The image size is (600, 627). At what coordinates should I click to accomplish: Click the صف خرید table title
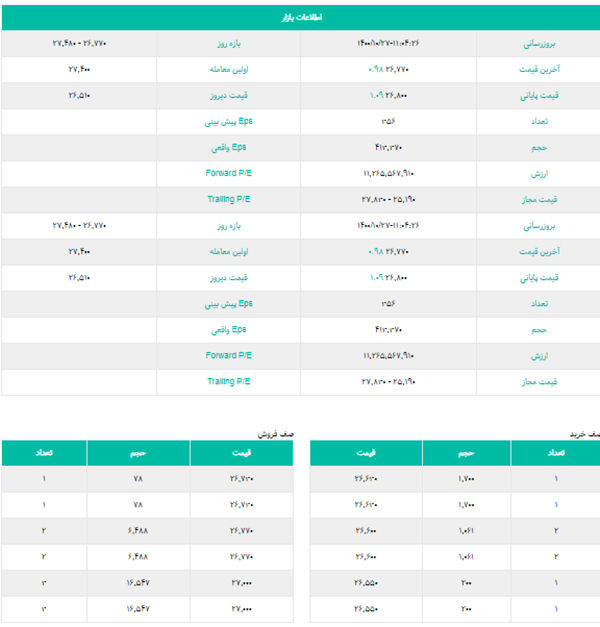pos(585,434)
